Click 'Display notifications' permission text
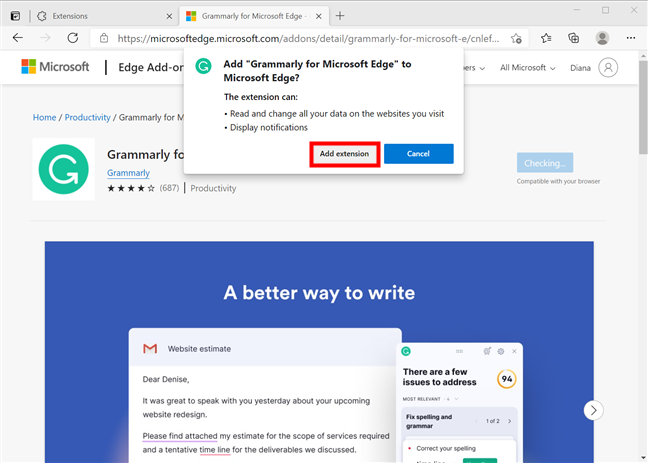This screenshot has width=648, height=463. (x=269, y=128)
